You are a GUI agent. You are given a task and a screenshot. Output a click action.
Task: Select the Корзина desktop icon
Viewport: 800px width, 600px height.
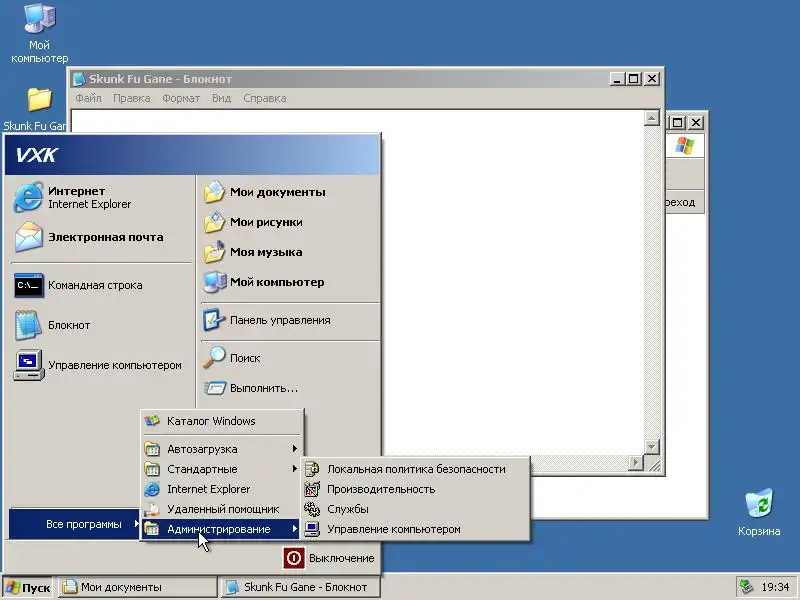point(759,512)
